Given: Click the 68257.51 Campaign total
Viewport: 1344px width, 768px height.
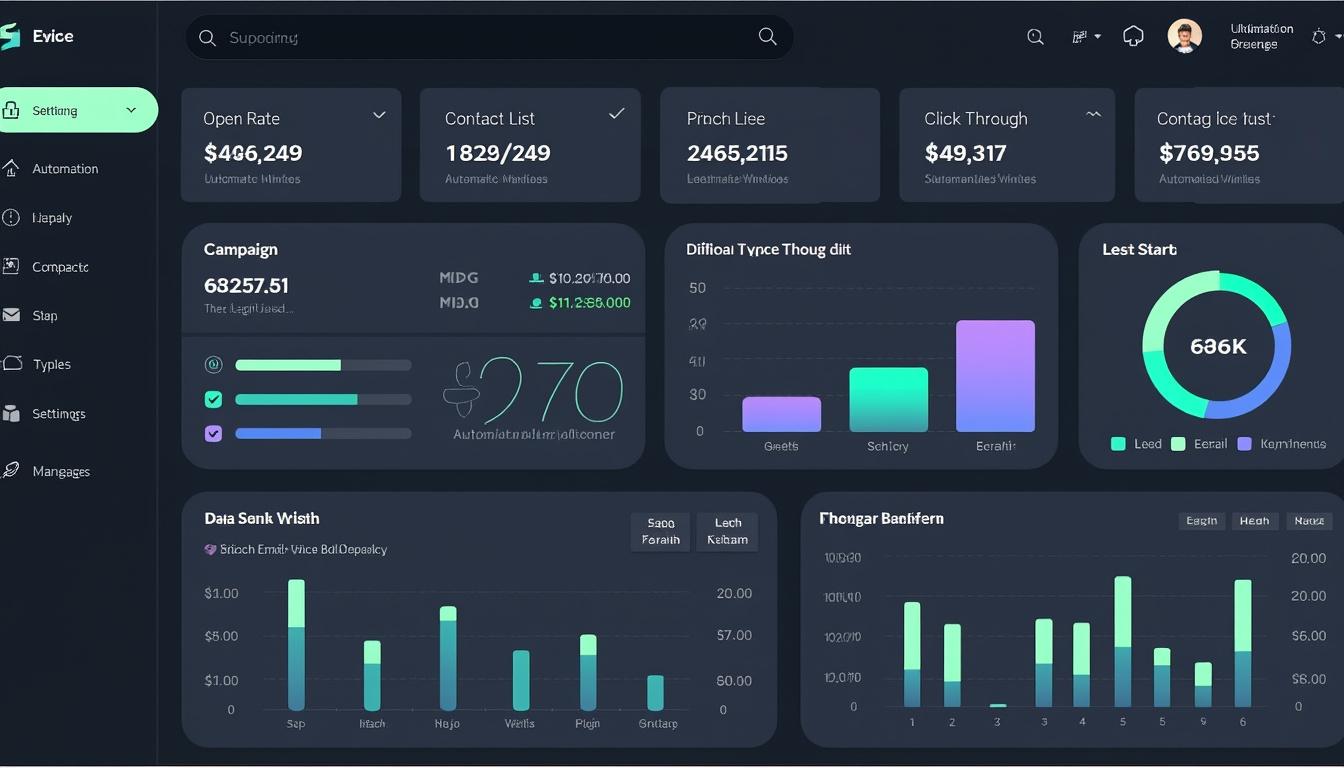Looking at the screenshot, I should tap(246, 286).
